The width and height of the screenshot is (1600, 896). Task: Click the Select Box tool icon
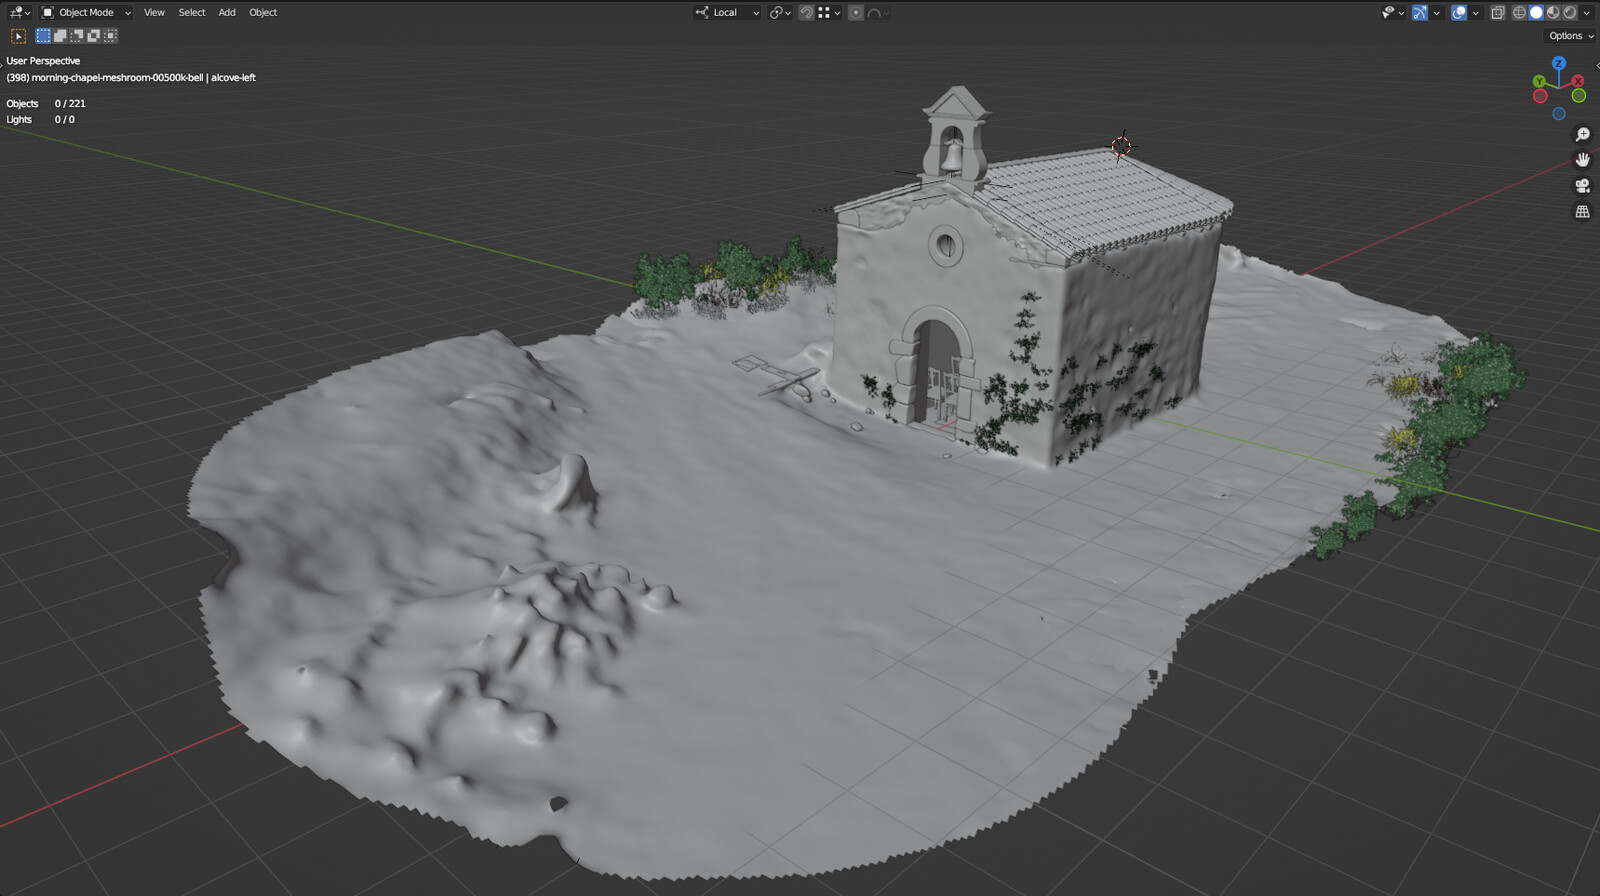[18, 36]
